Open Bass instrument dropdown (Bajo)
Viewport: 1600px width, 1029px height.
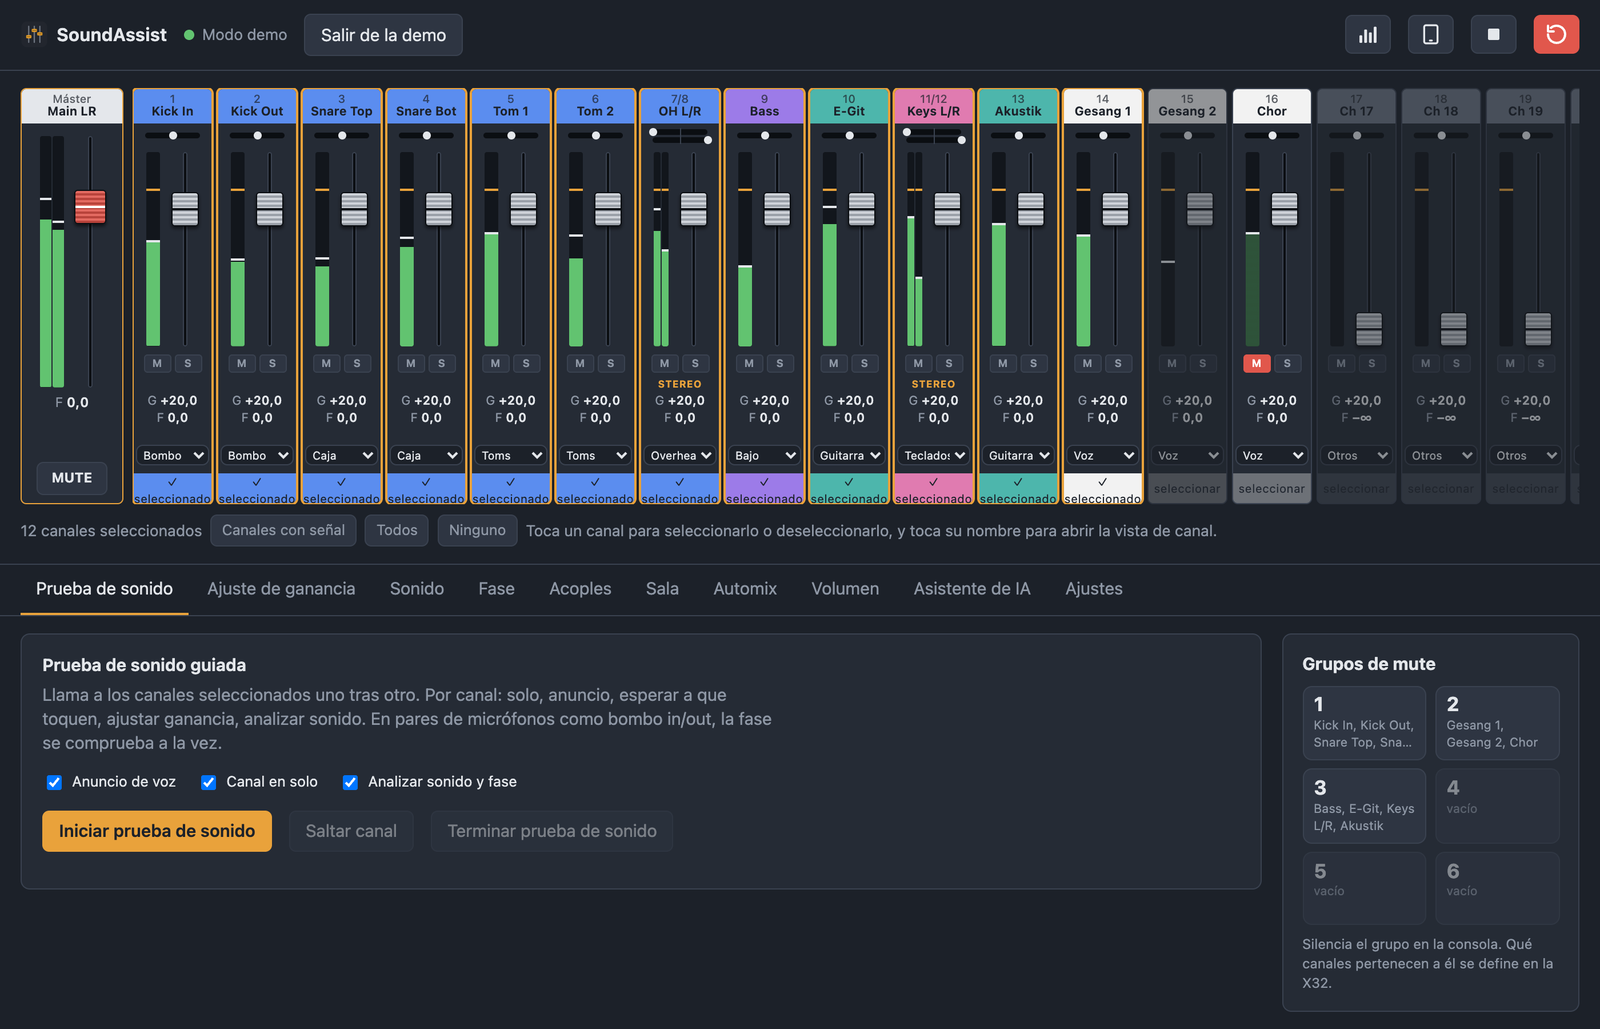(x=765, y=455)
